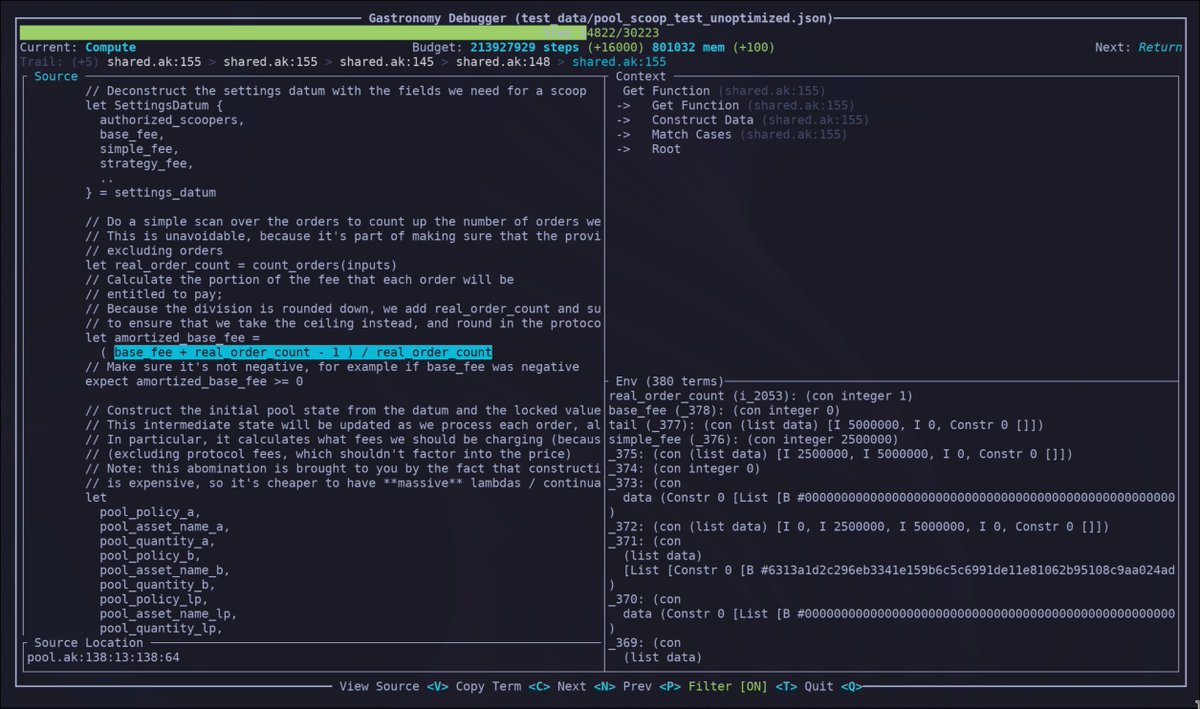The height and width of the screenshot is (709, 1200).
Task: Click the shared.ak:148 trail entry
Action: coord(503,62)
